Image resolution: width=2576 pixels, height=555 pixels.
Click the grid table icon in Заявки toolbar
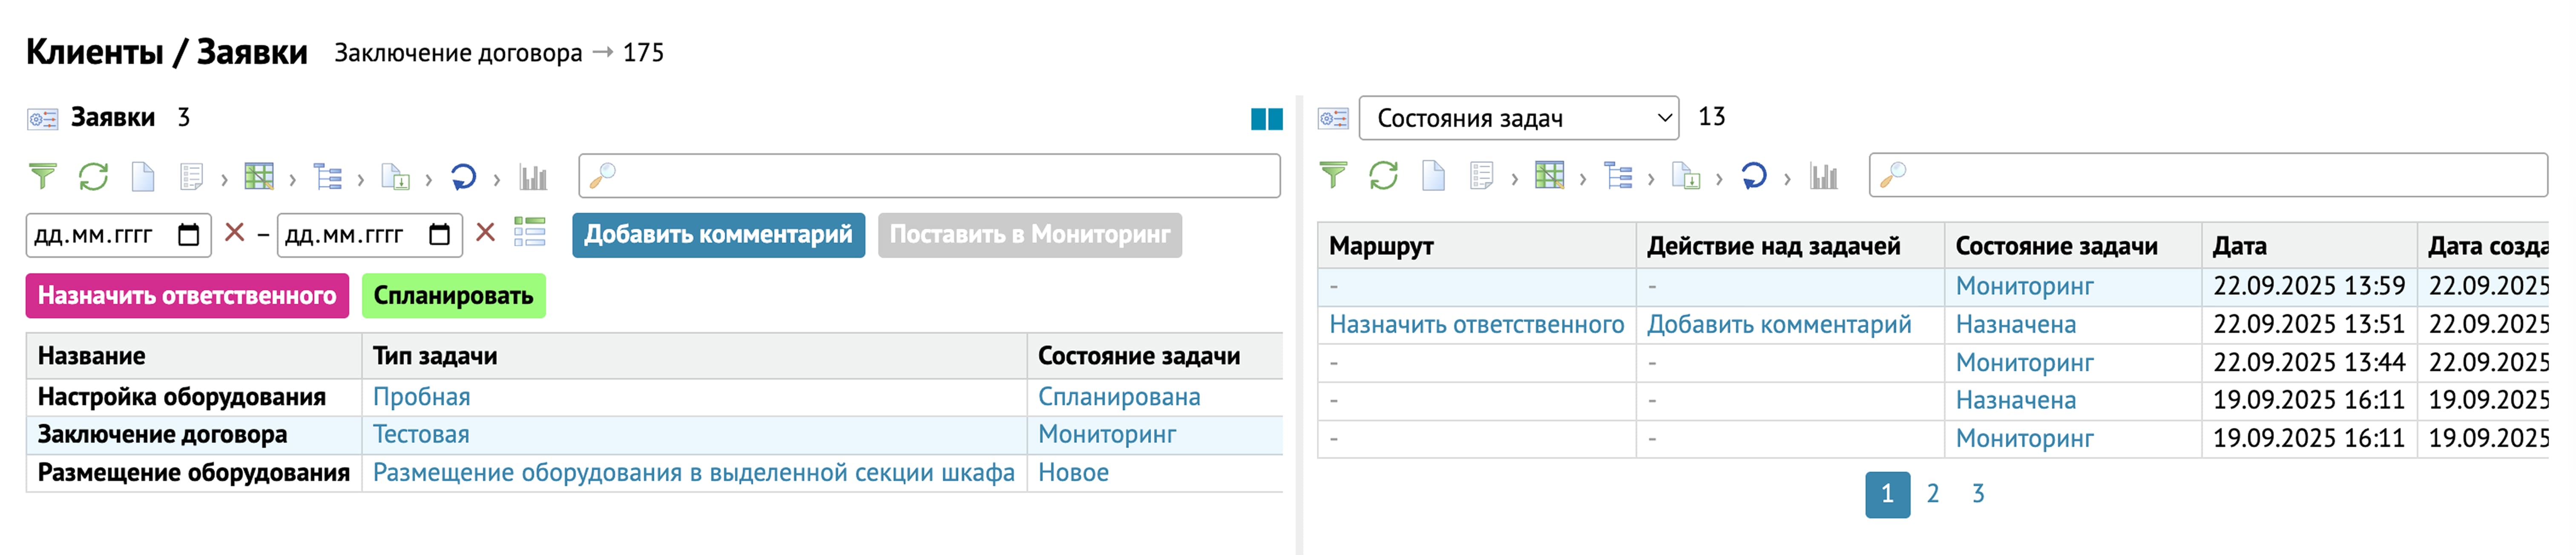[259, 177]
